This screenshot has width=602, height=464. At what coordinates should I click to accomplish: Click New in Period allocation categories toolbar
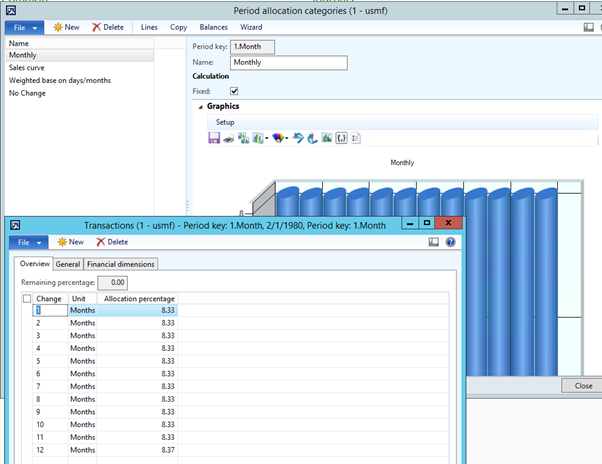pos(66,27)
